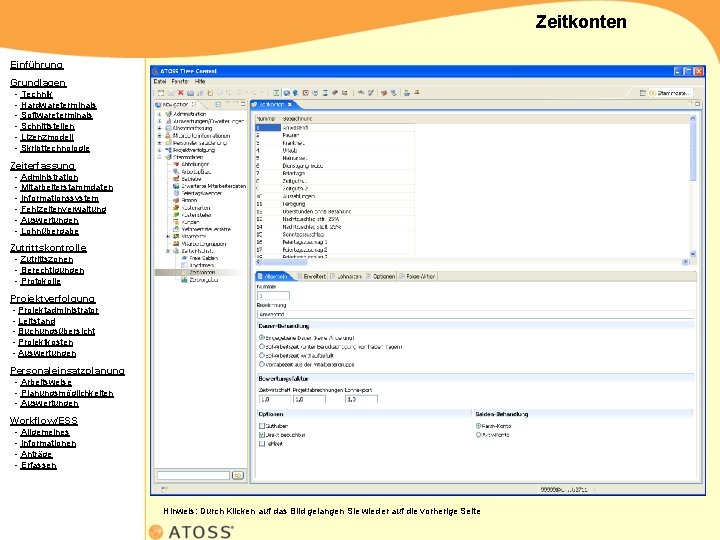Click the Mitarbeiterinformationen person icon in tree
Image resolution: width=720 pixels, height=540 pixels.
[168, 135]
